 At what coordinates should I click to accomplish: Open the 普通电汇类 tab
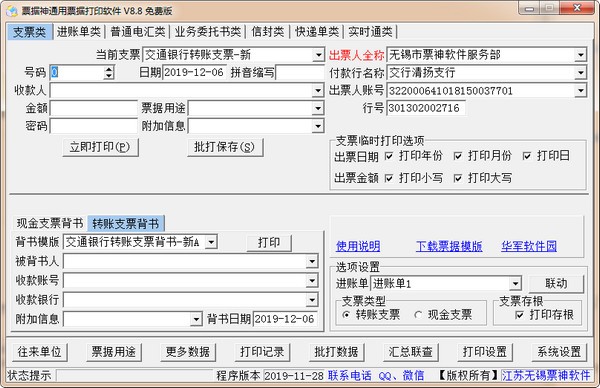[x=138, y=32]
